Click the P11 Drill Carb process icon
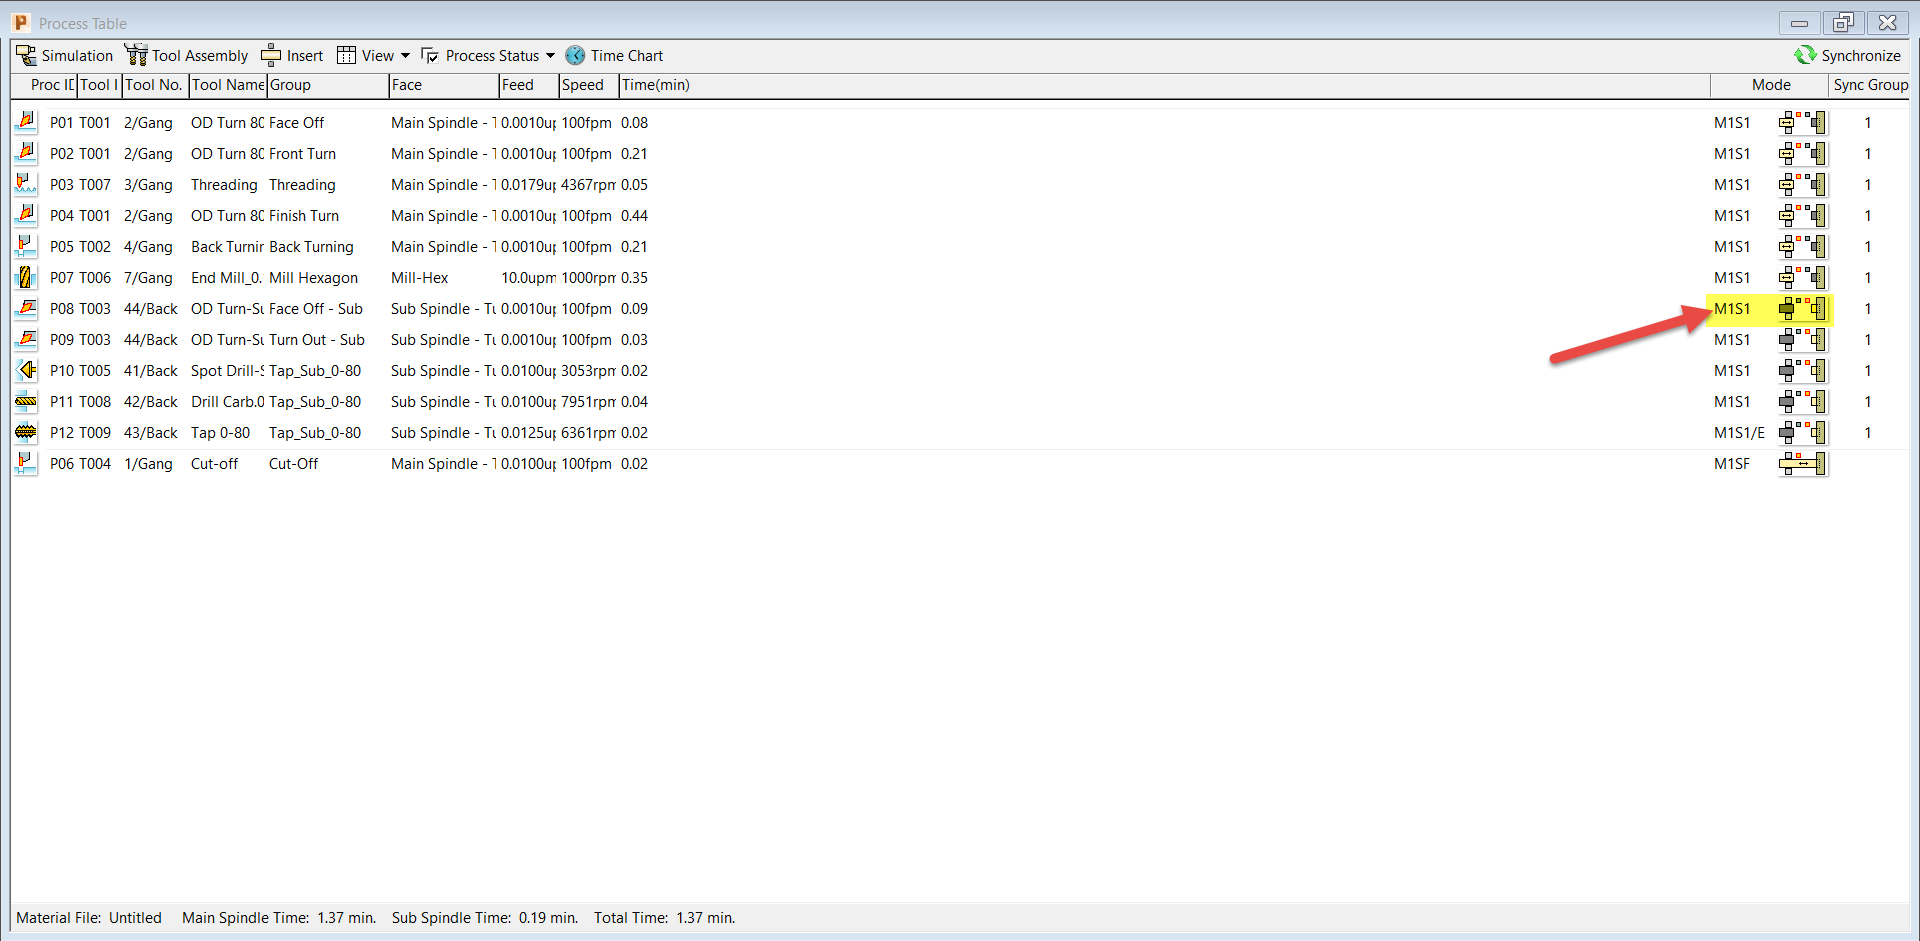This screenshot has height=941, width=1920. click(x=26, y=401)
